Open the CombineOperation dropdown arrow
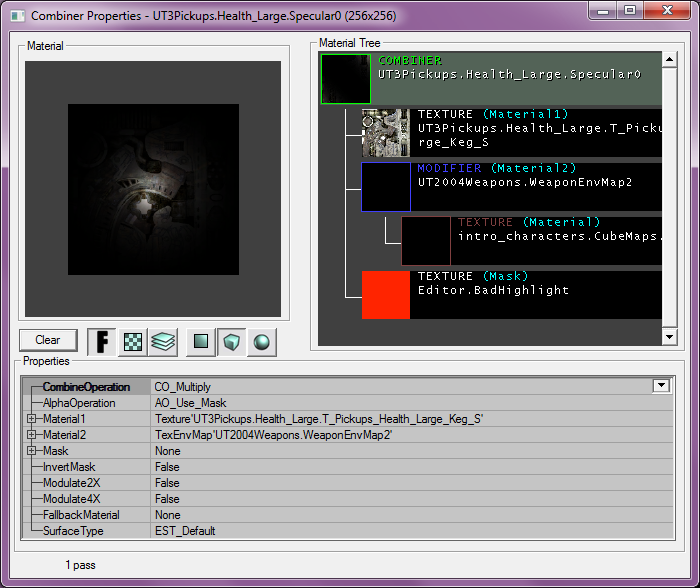The image size is (700, 588). (x=660, y=386)
